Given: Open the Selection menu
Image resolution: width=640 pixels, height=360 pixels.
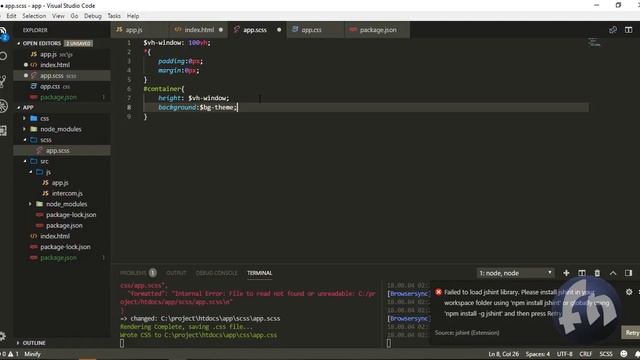Looking at the screenshot, I should [34, 16].
